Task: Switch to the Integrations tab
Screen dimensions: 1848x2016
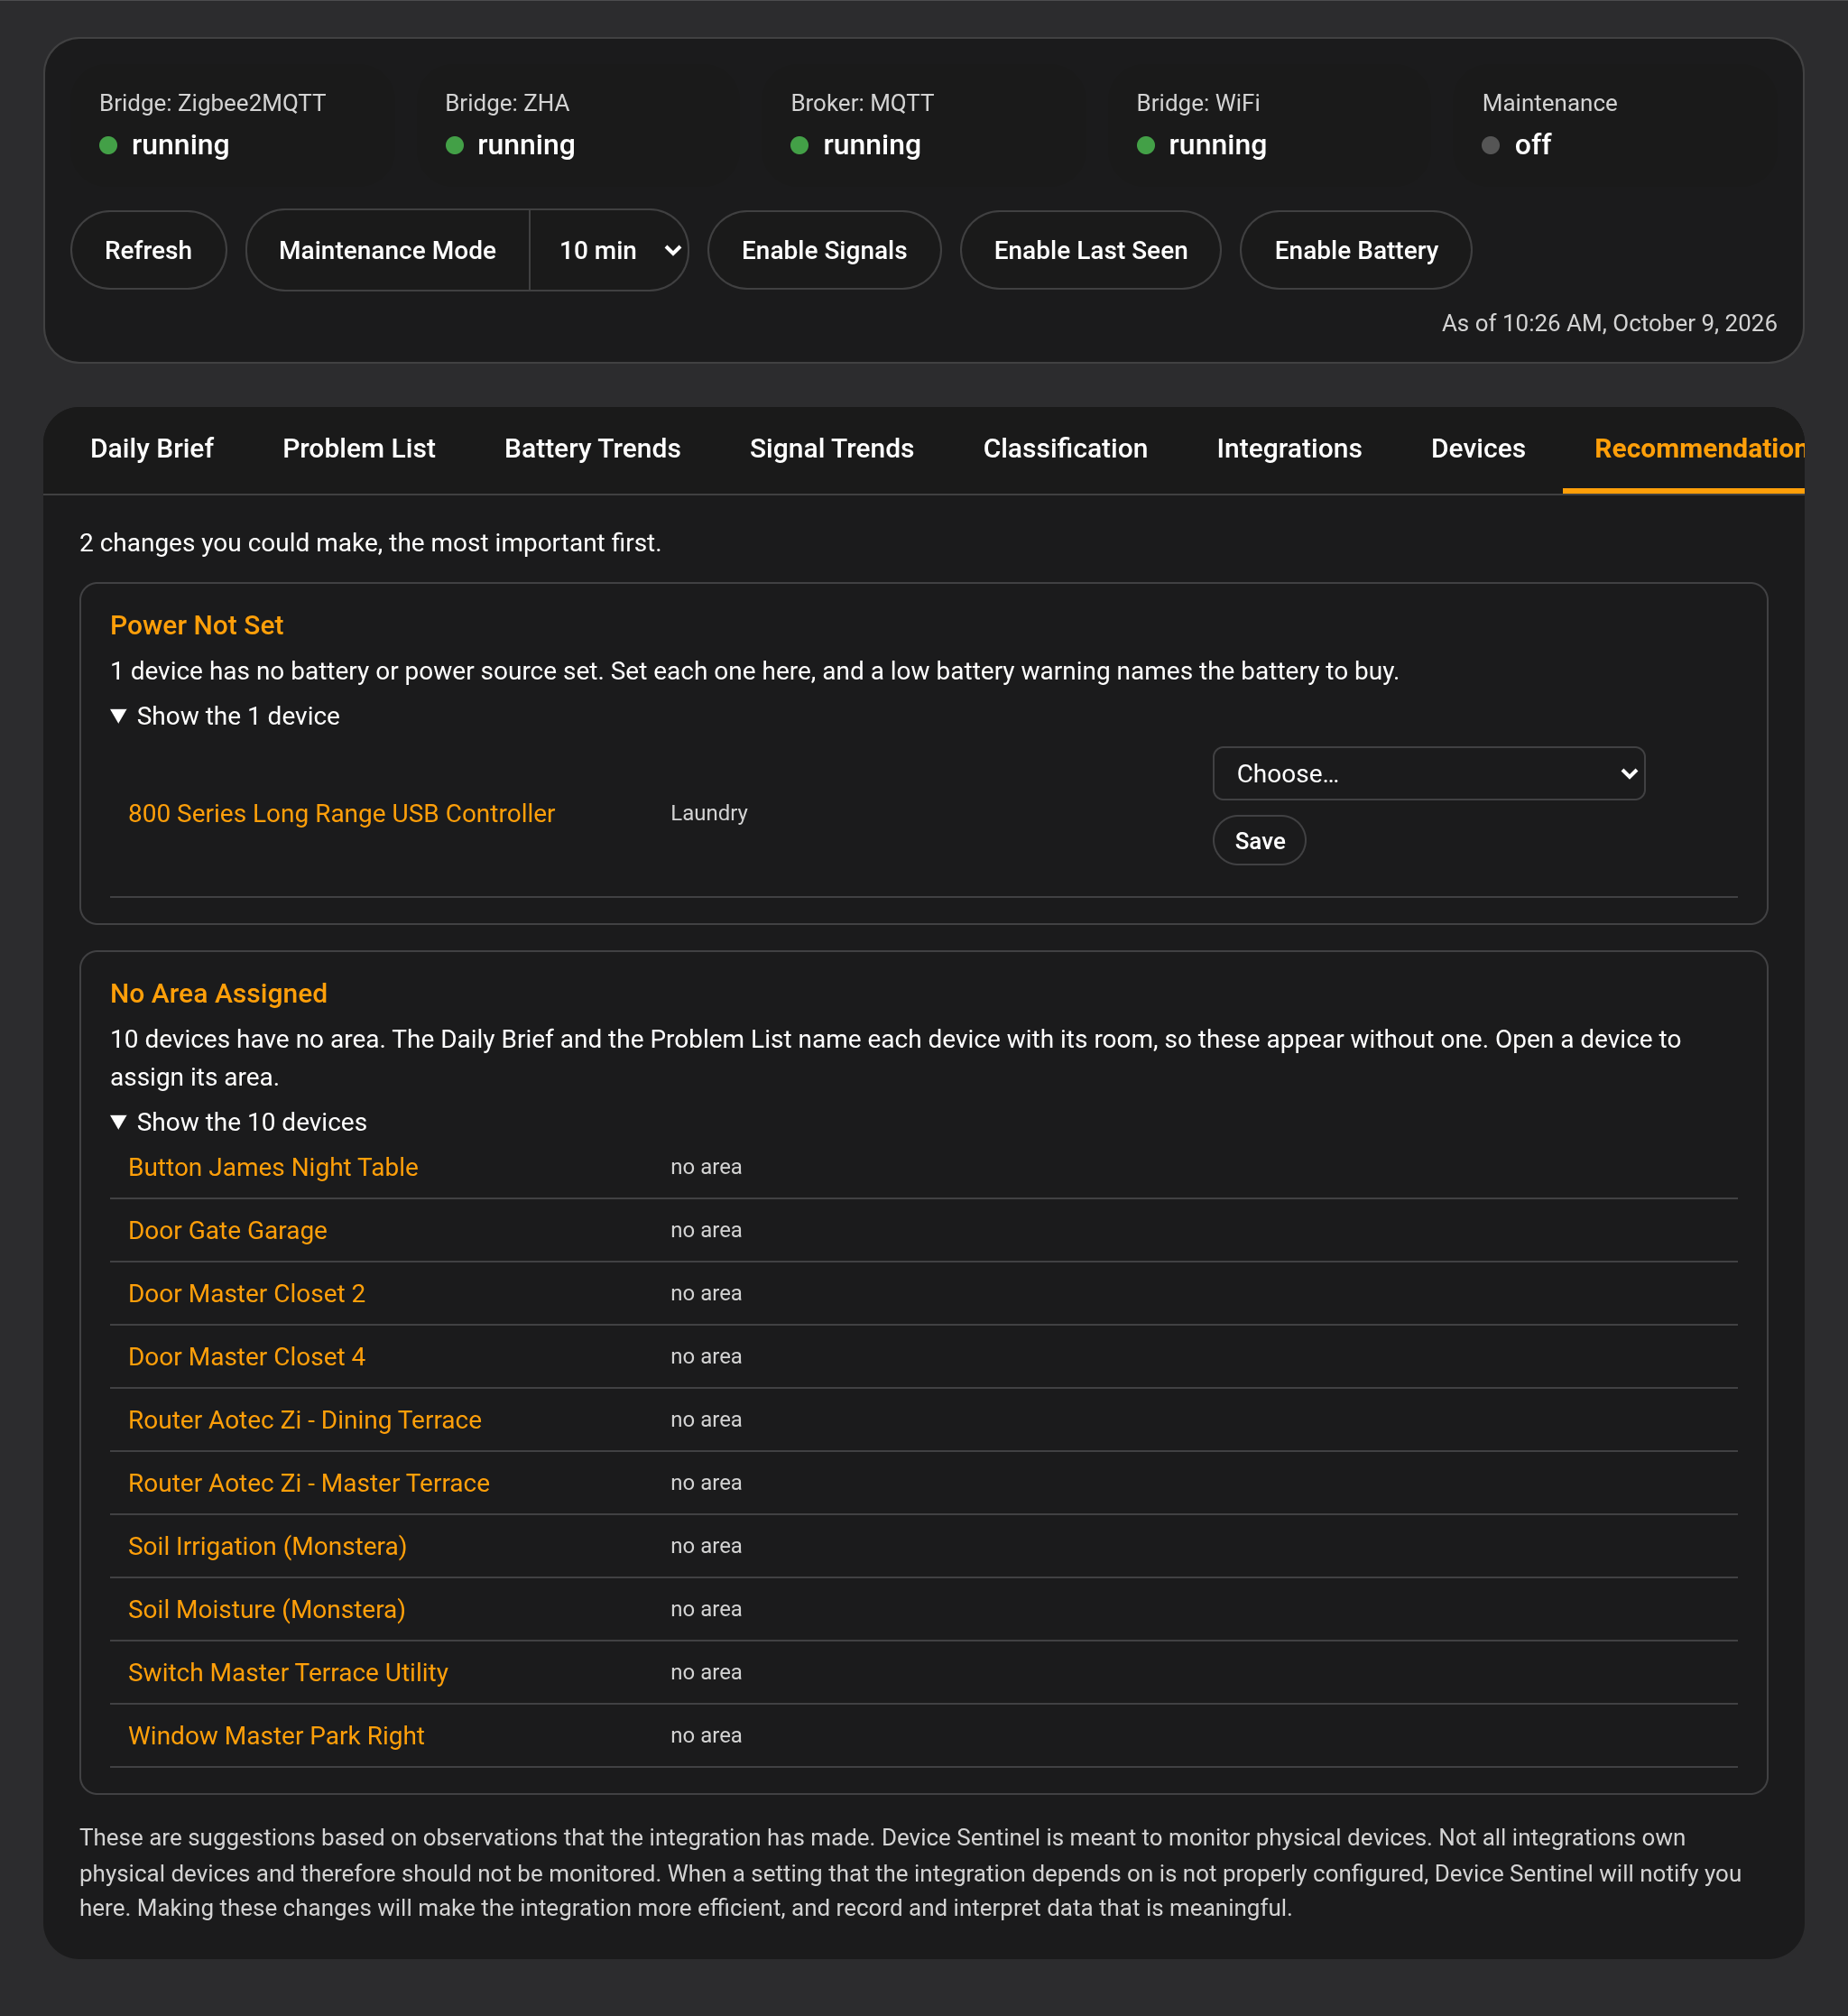Action: pos(1289,448)
